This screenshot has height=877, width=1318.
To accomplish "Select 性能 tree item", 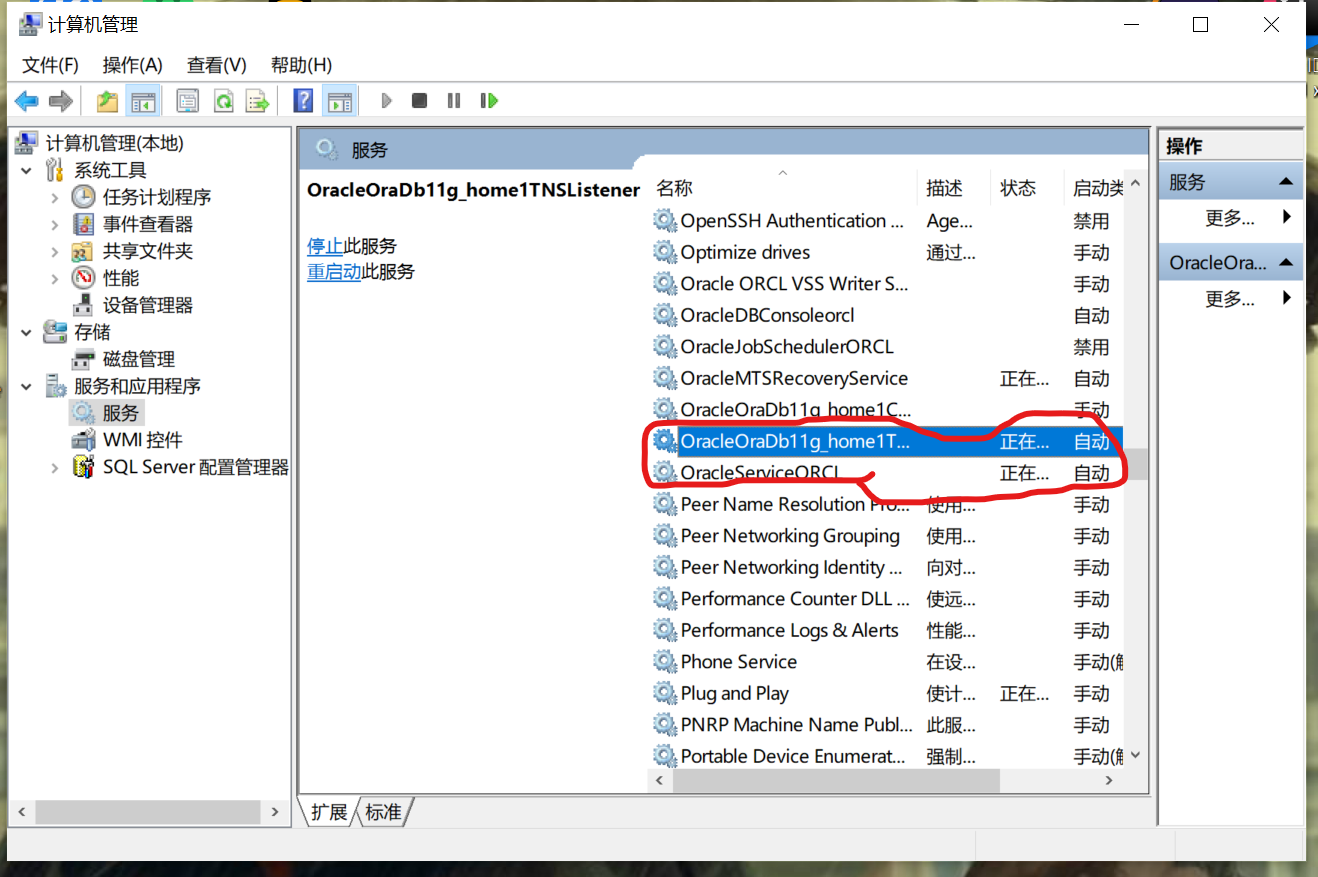I will (121, 278).
